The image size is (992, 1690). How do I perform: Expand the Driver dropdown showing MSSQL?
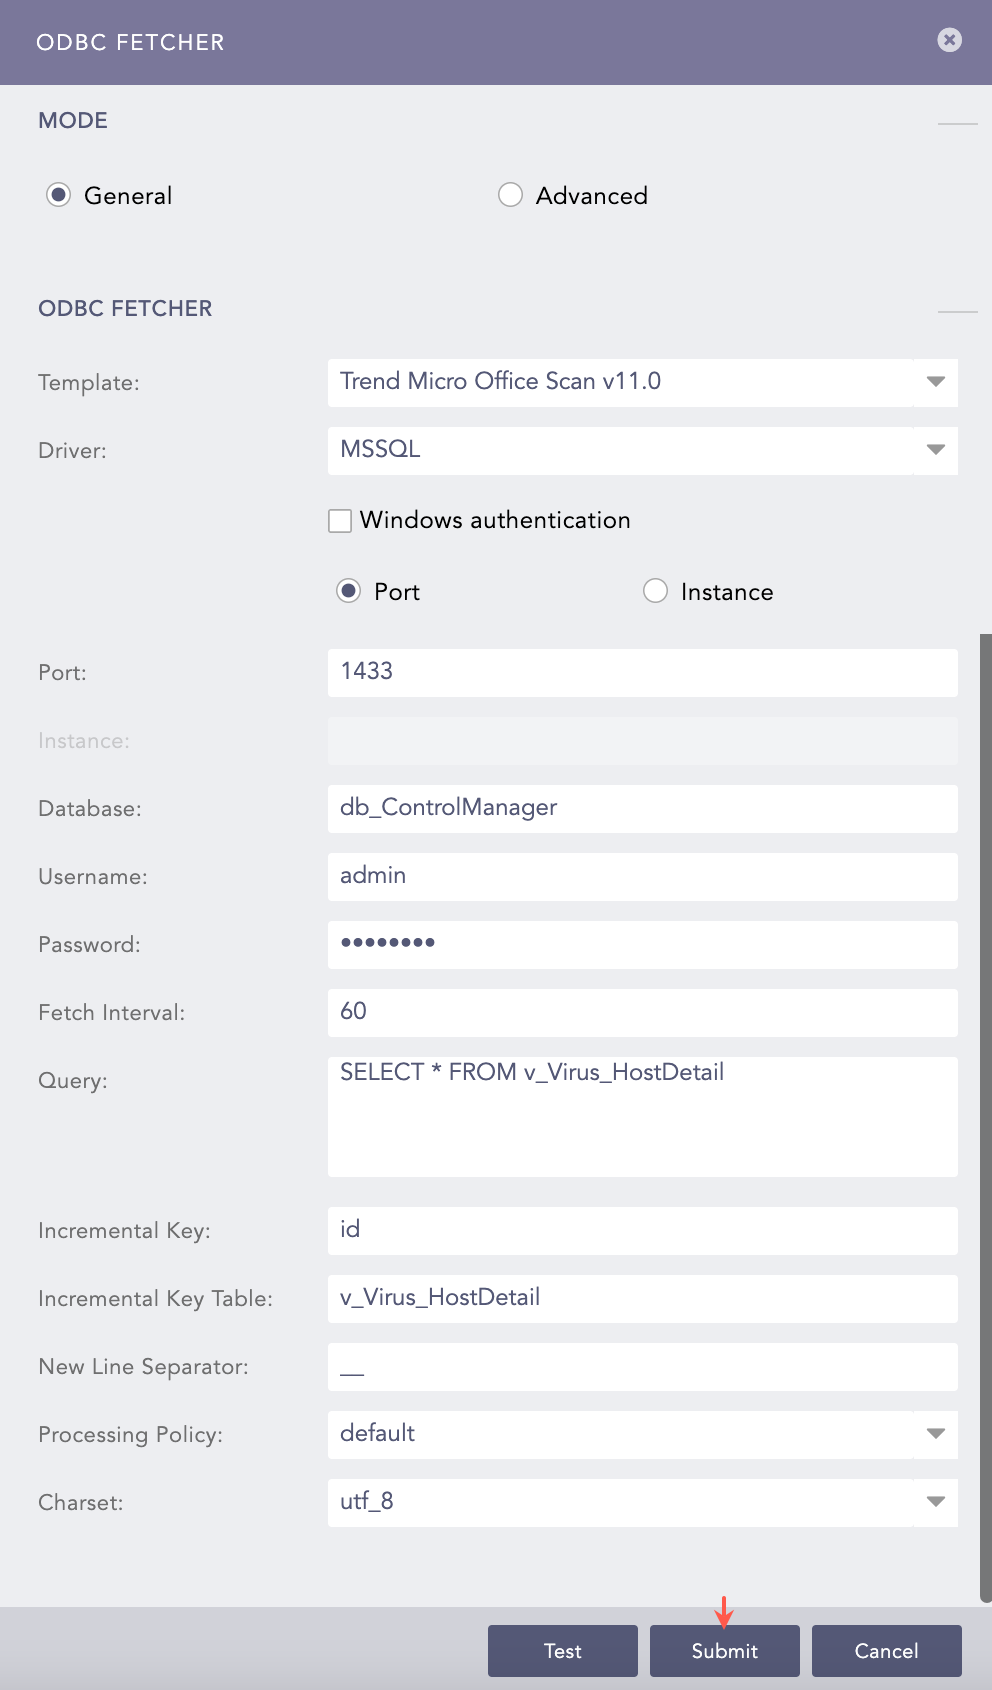click(x=935, y=450)
